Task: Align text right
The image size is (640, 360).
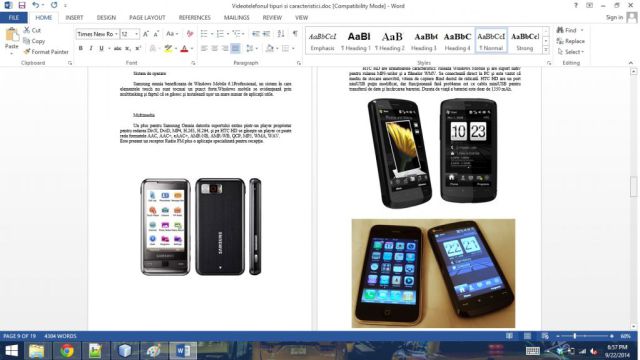Action: coord(225,48)
